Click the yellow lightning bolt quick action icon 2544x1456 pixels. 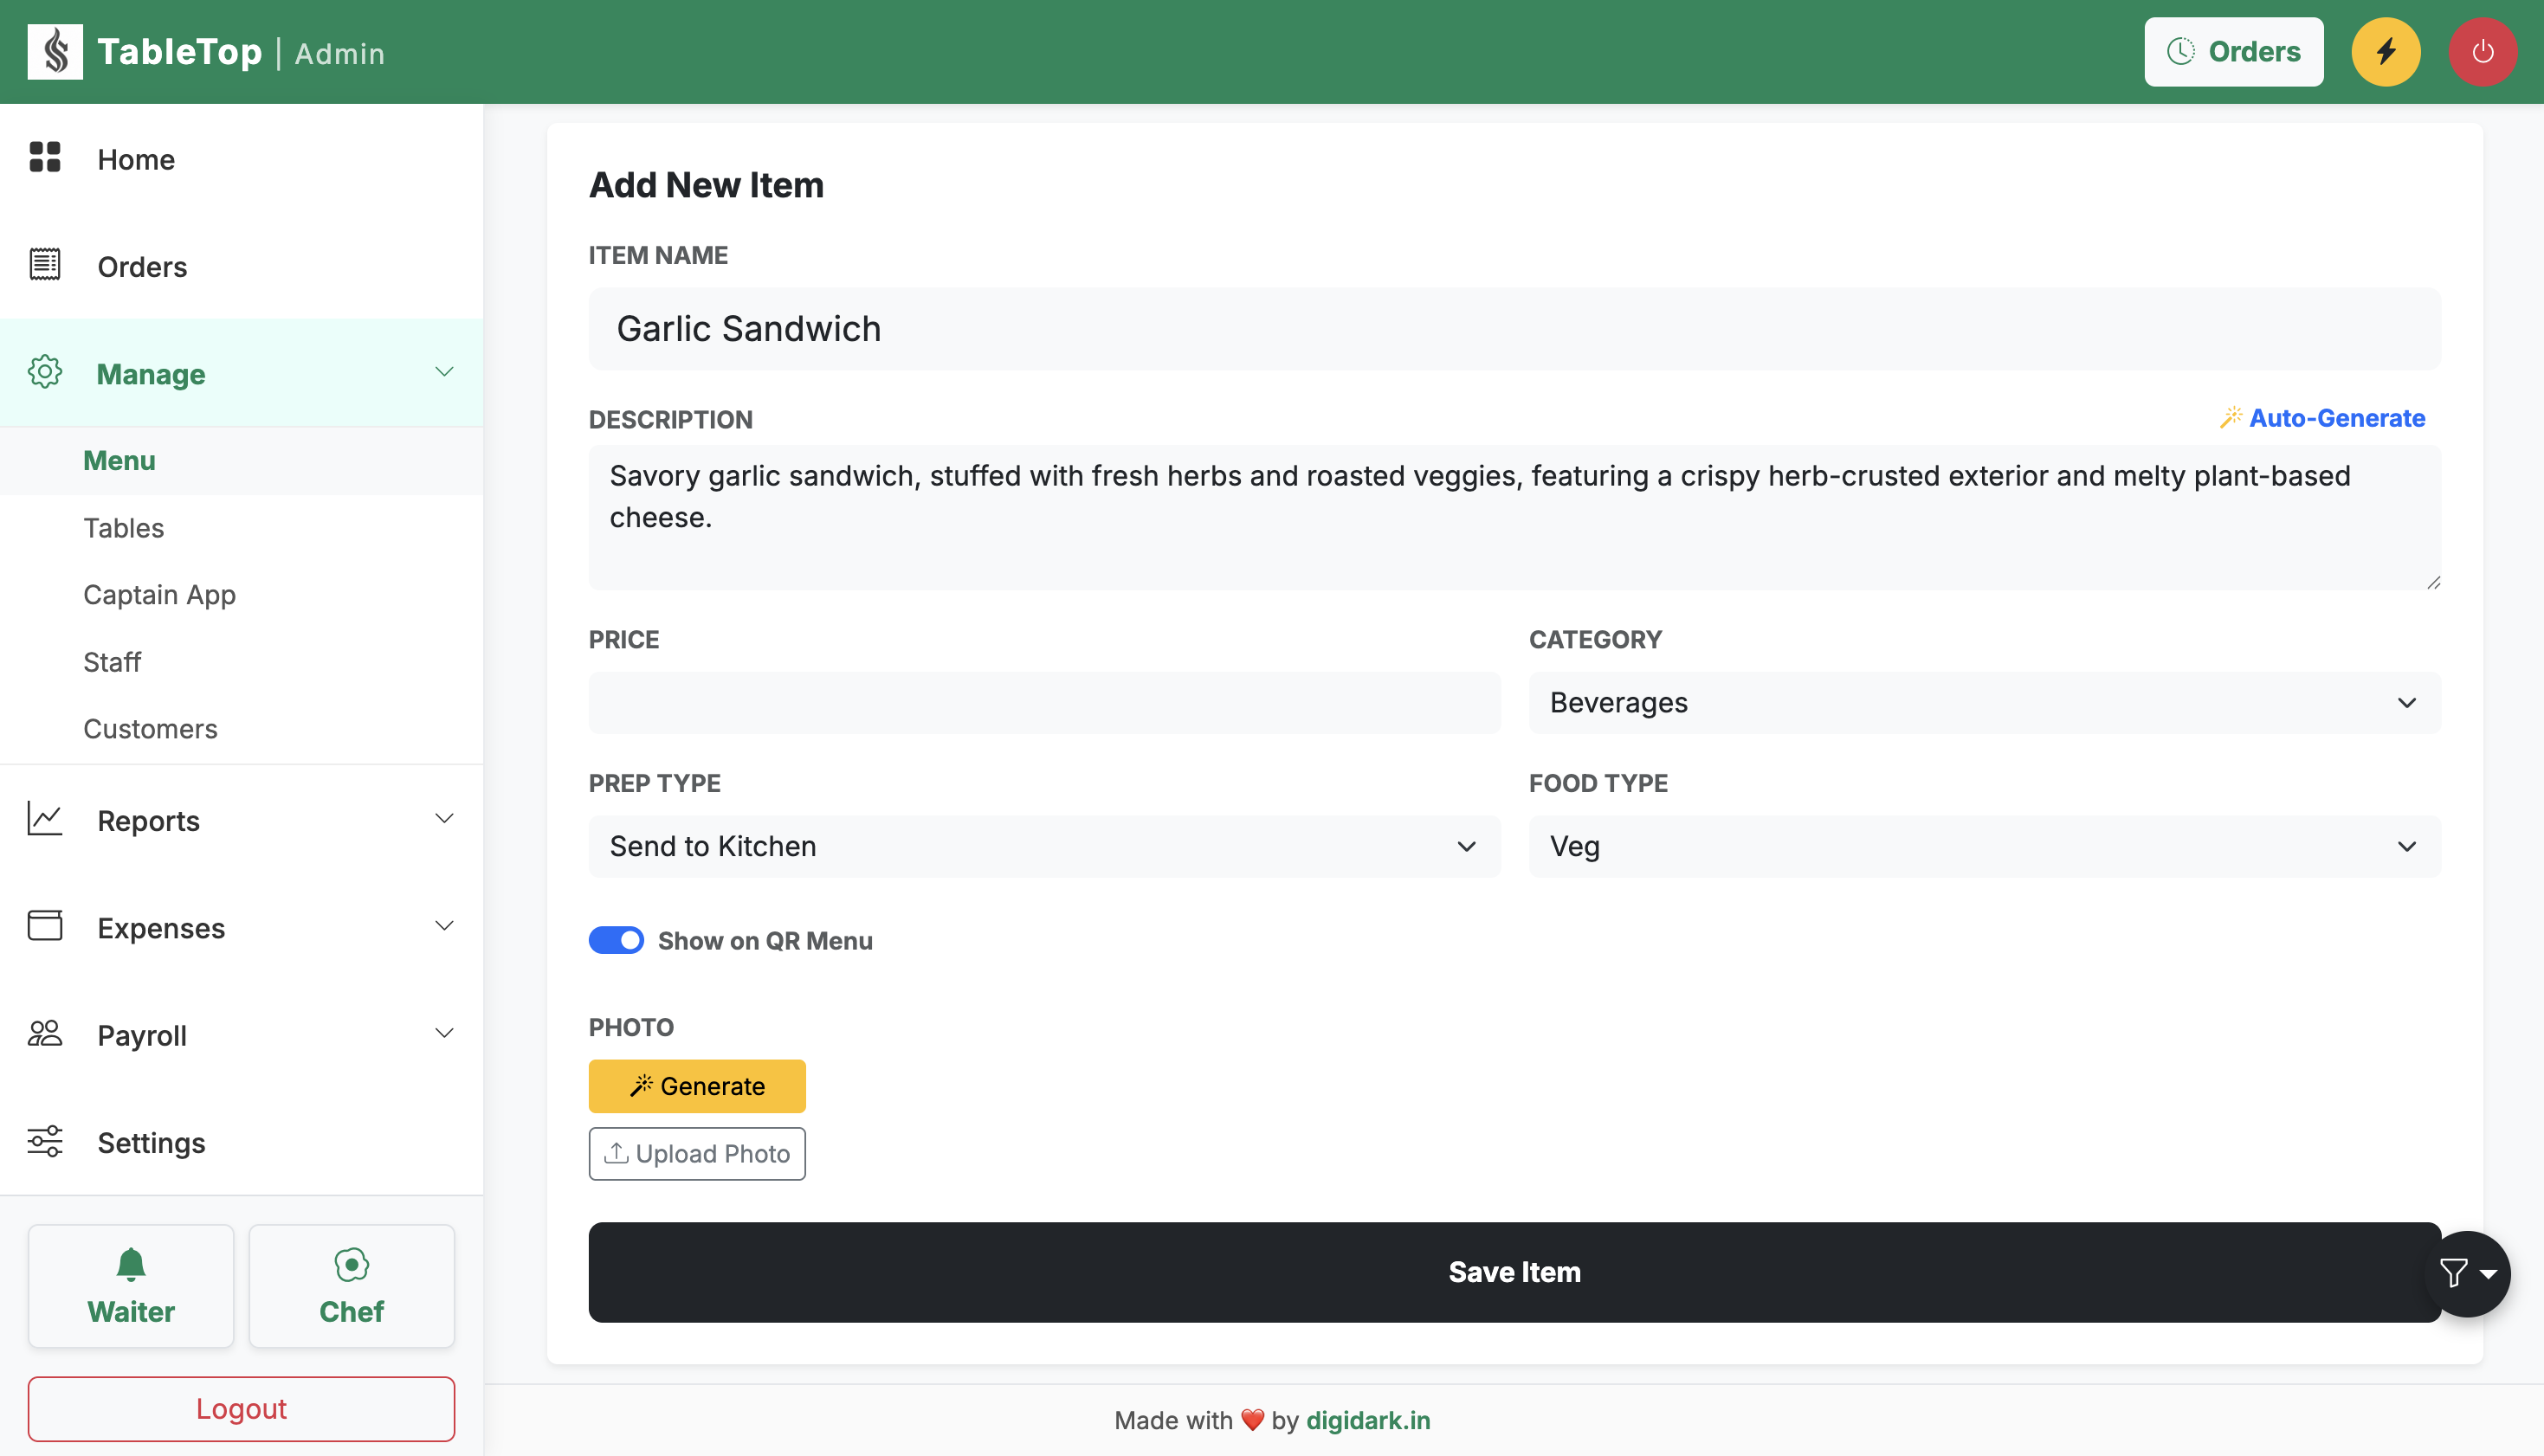pos(2386,52)
